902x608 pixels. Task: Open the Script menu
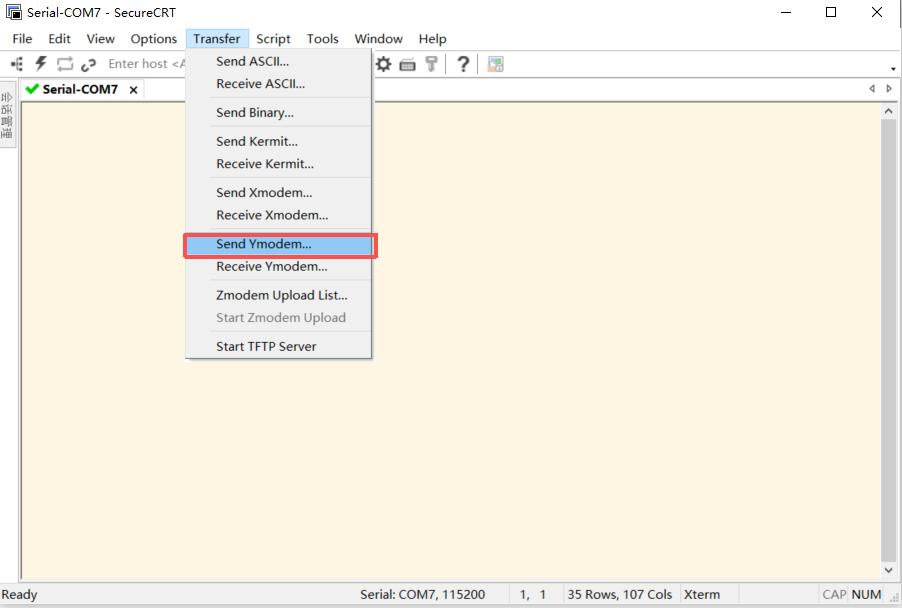273,39
